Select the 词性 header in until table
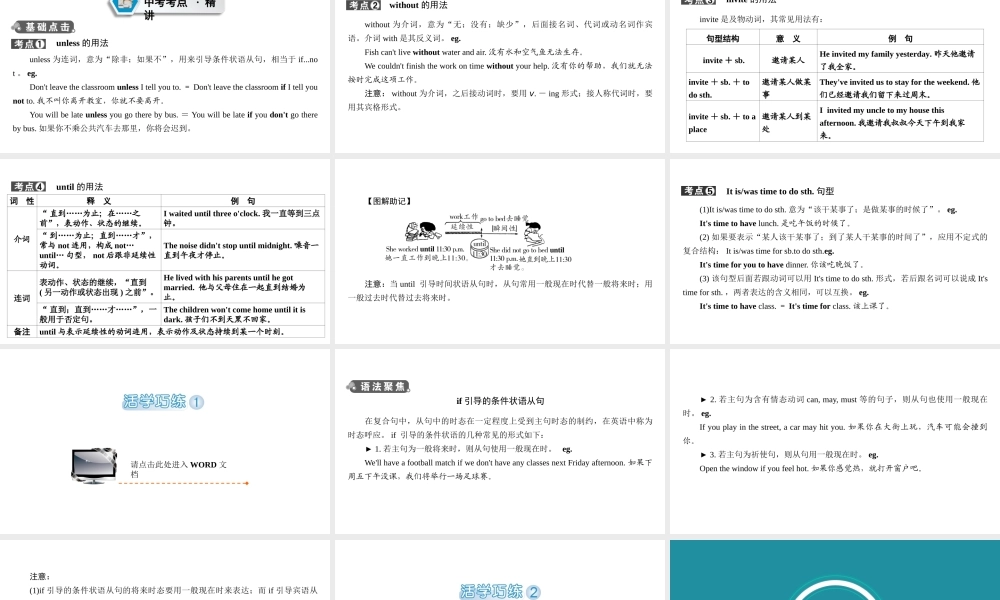This screenshot has height=600, width=1000. [22, 201]
